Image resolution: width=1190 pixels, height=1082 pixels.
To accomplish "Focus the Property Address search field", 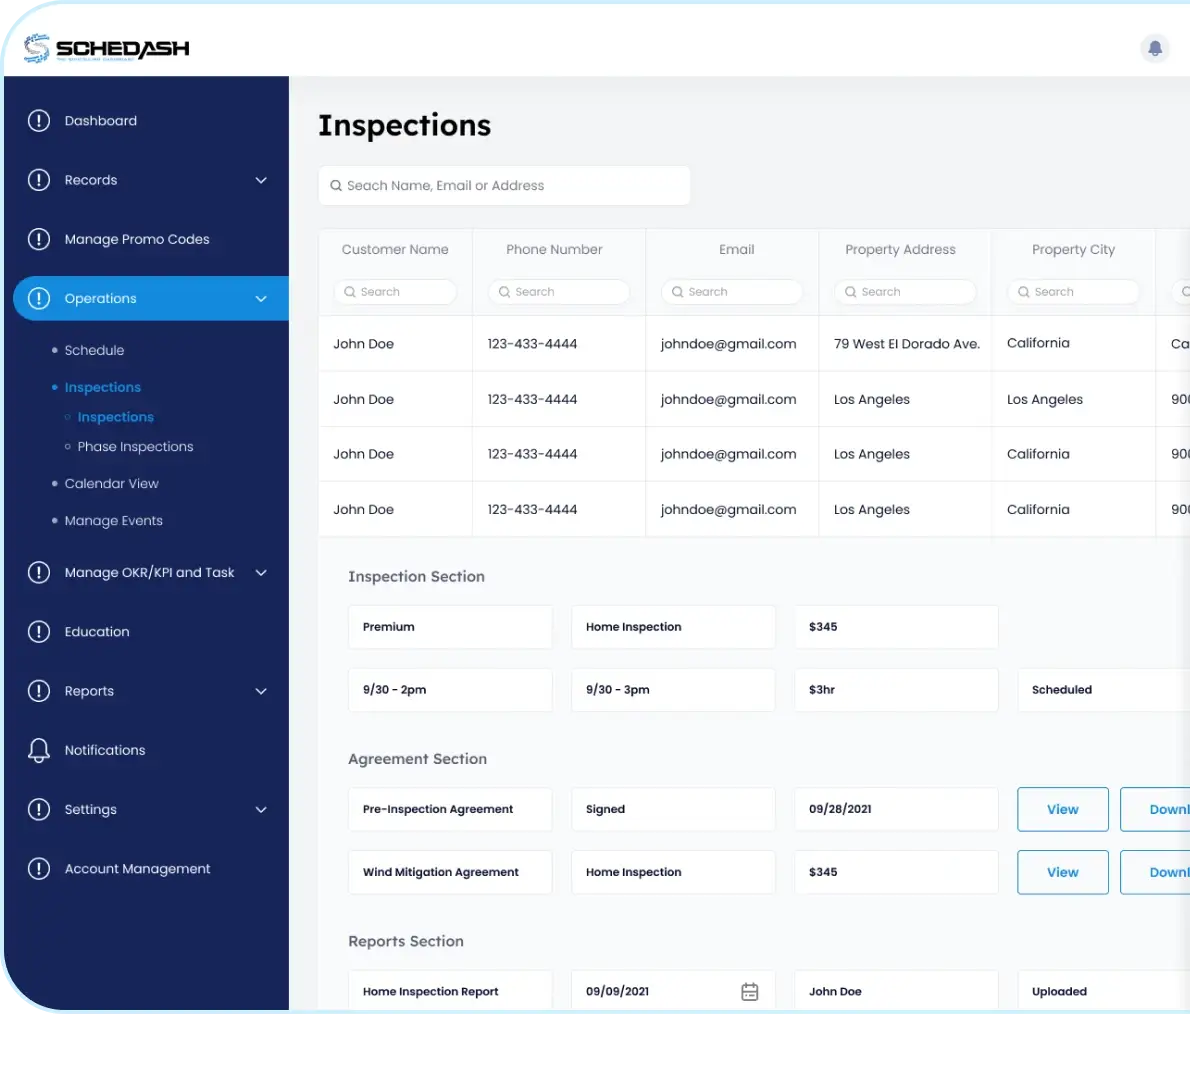I will coord(905,291).
